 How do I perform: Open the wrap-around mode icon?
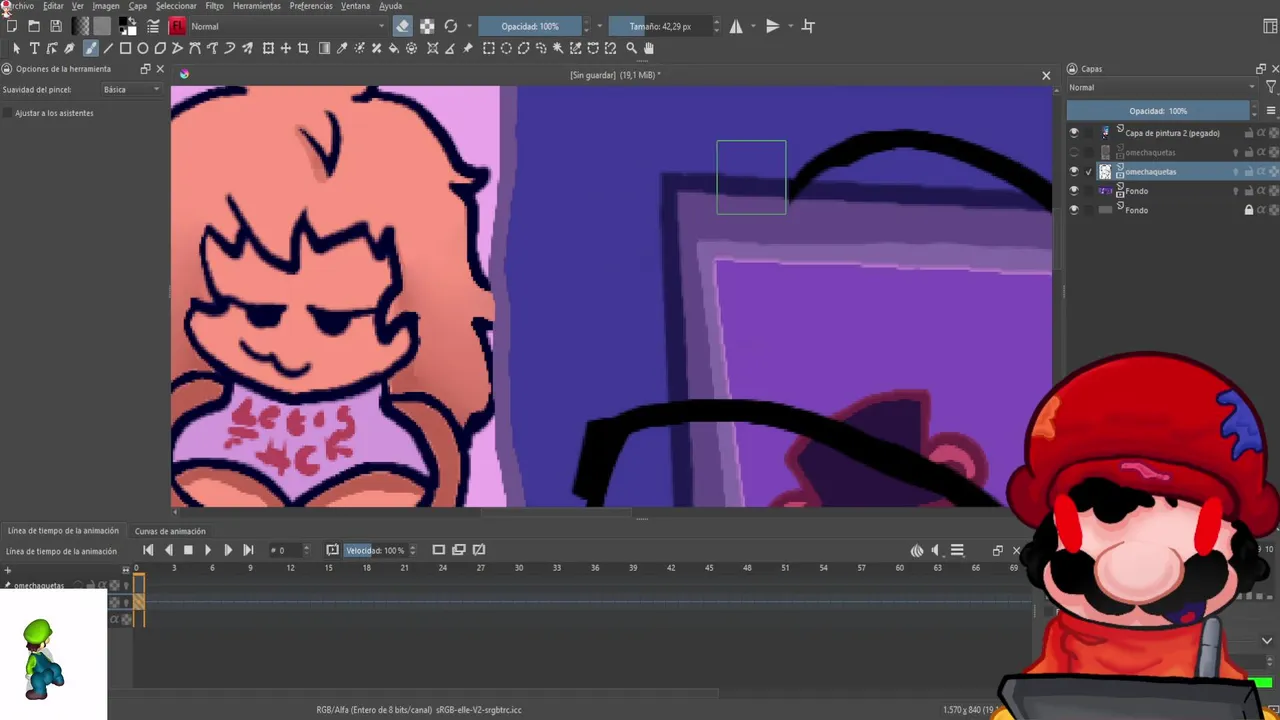(x=808, y=26)
